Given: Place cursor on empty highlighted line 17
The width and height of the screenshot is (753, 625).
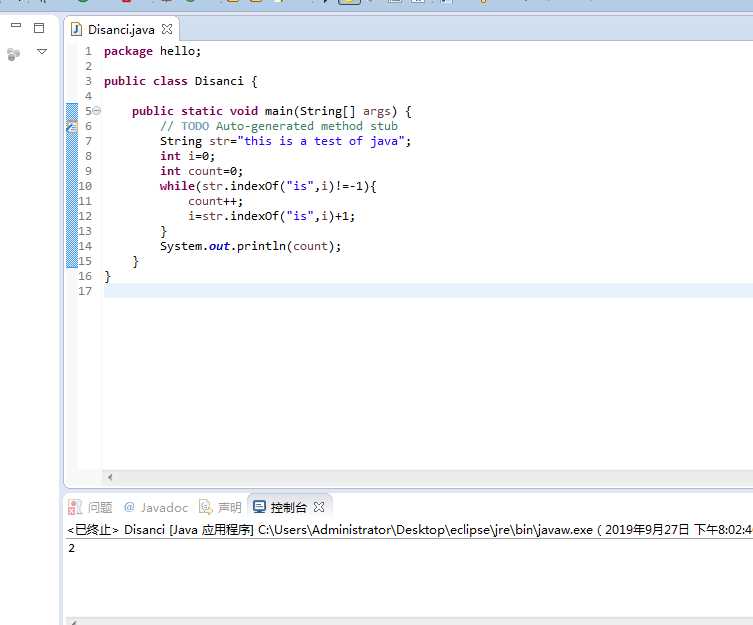Looking at the screenshot, I should (427, 291).
